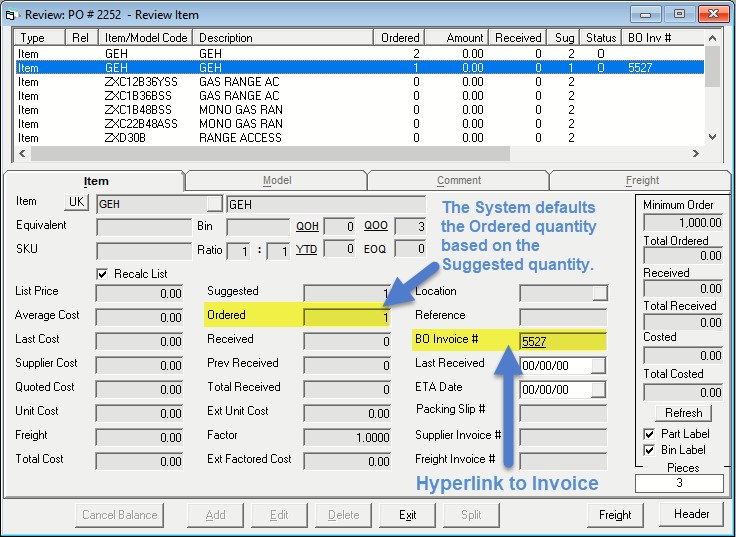Click the Unit Cost field
The width and height of the screenshot is (736, 537).
coord(139,413)
